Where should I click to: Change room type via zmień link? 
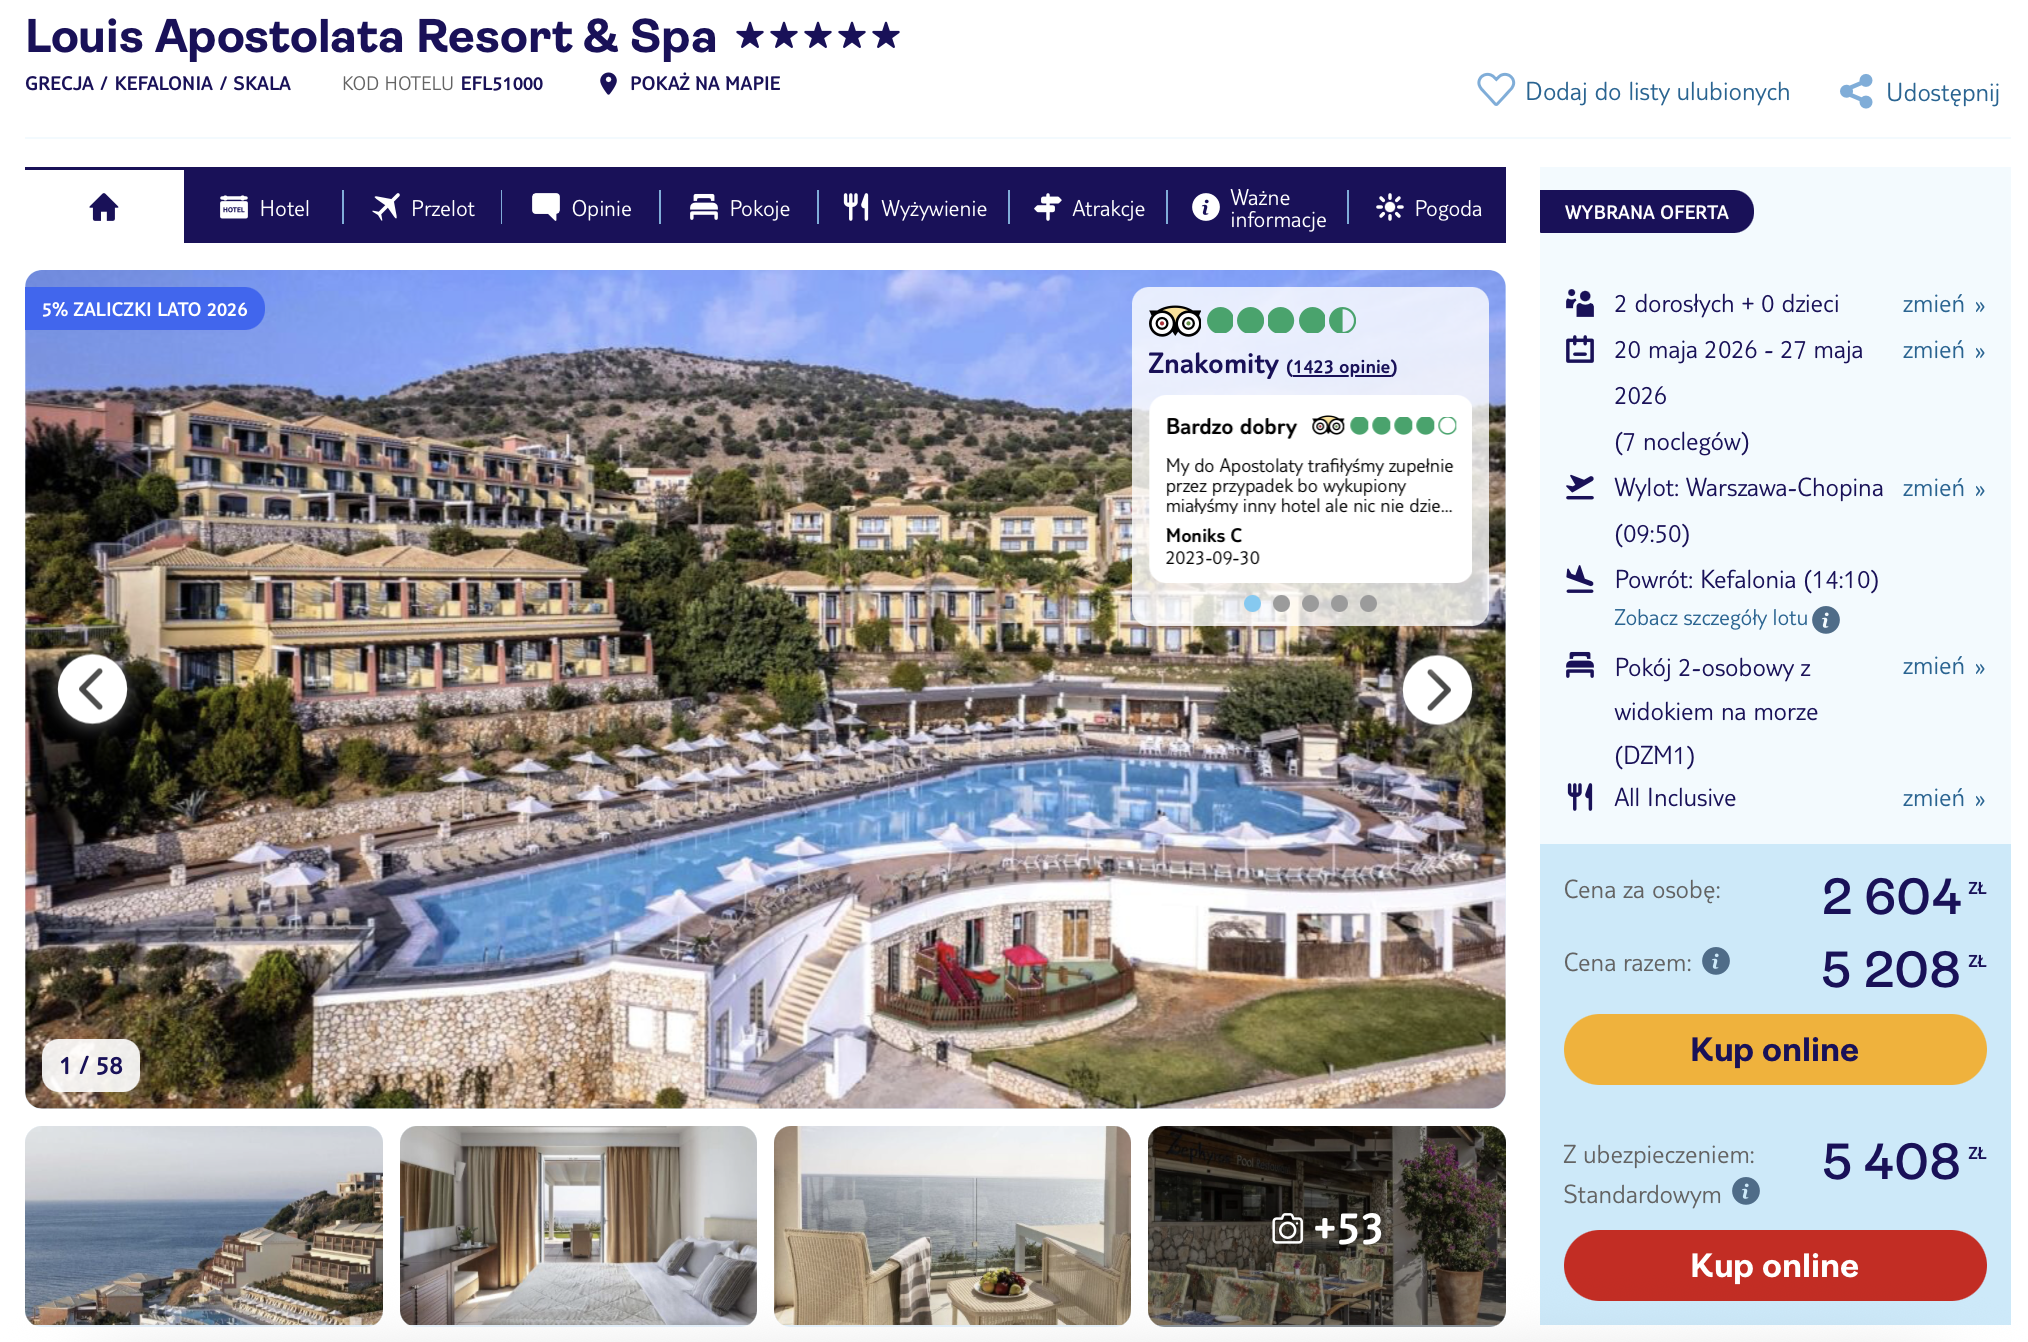[1943, 666]
